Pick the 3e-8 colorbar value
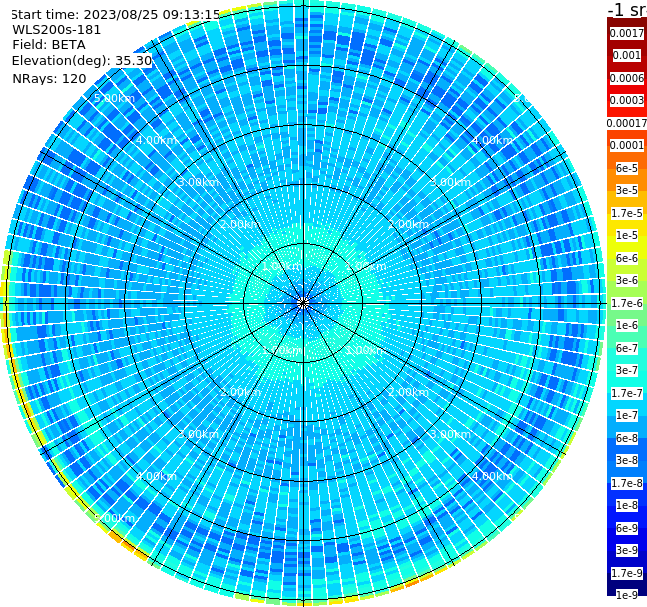This screenshot has height=607, width=647. [627, 460]
